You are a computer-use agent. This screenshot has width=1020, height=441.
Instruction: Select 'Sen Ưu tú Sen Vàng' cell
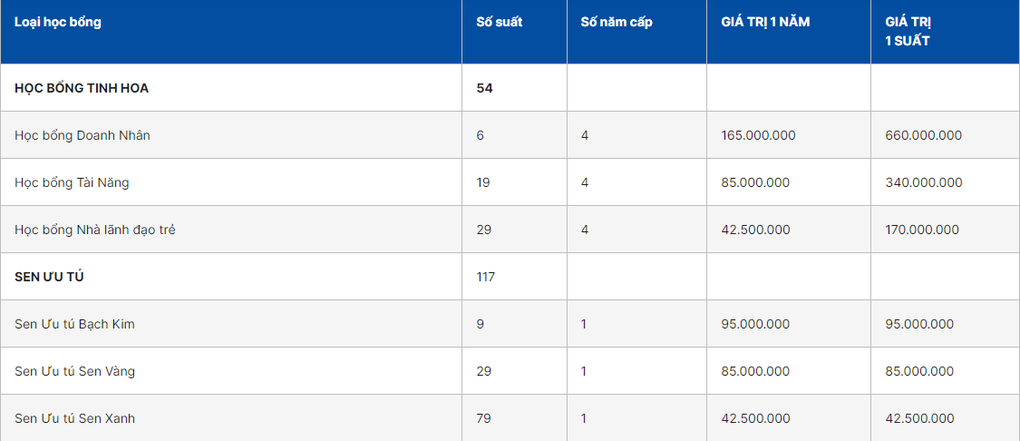[x=75, y=371]
